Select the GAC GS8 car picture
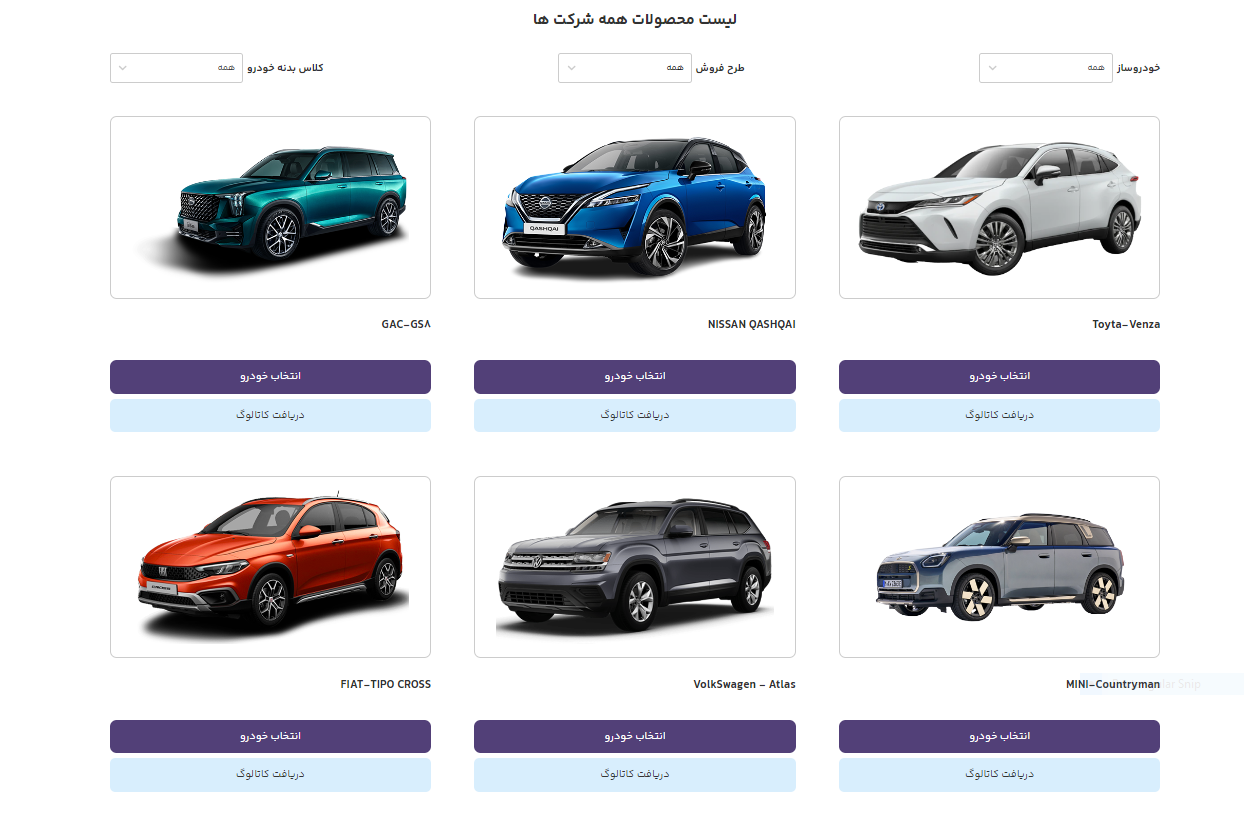The image size is (1244, 835). pos(270,208)
